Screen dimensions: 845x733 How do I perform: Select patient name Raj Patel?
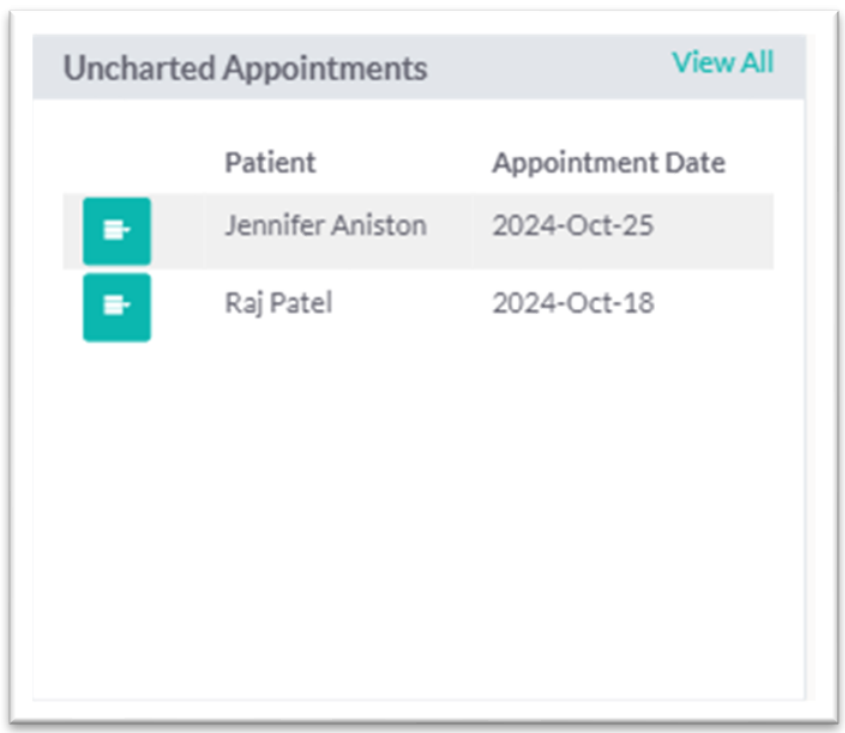click(x=278, y=303)
